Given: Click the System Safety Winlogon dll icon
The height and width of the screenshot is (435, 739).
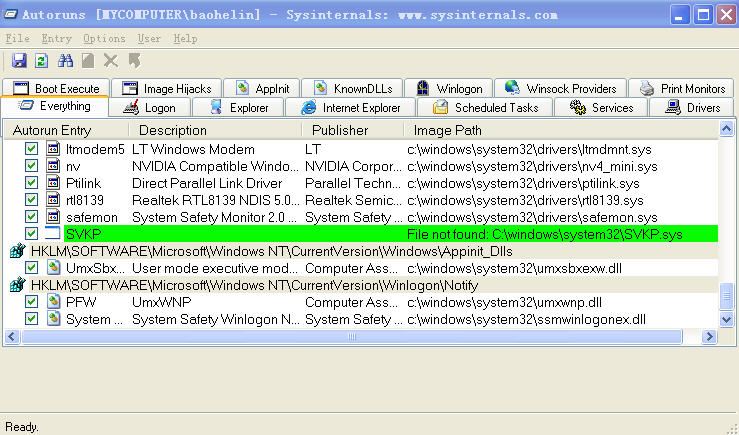Looking at the screenshot, I should (53, 319).
